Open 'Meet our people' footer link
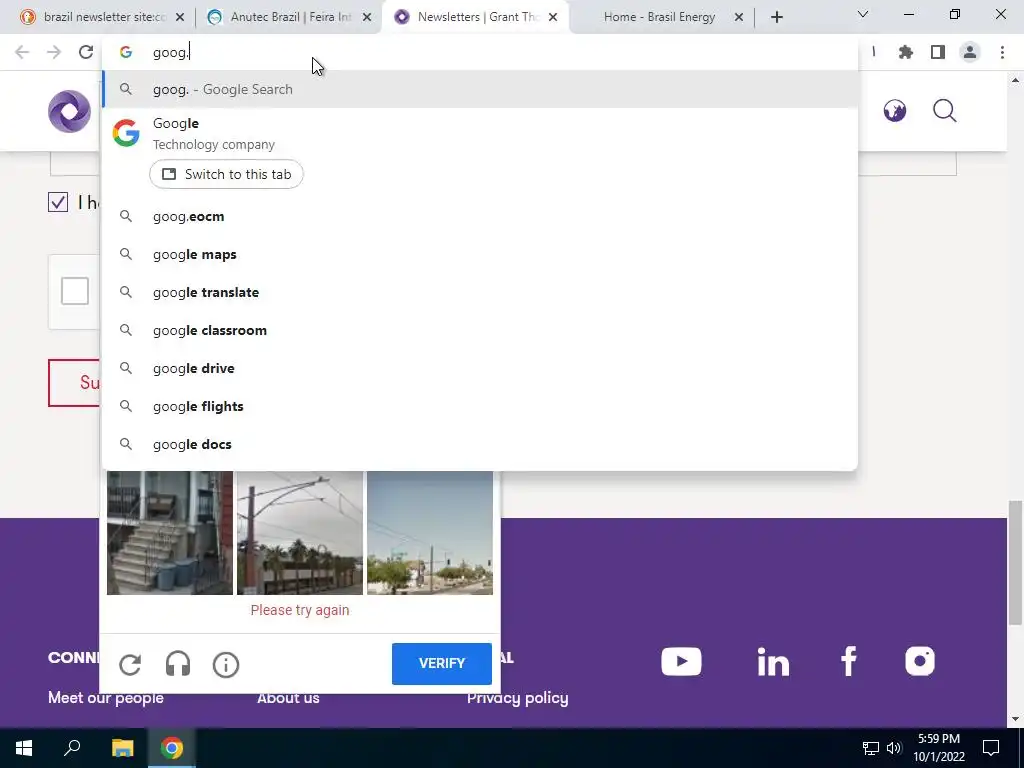The width and height of the screenshot is (1024, 768). [106, 698]
